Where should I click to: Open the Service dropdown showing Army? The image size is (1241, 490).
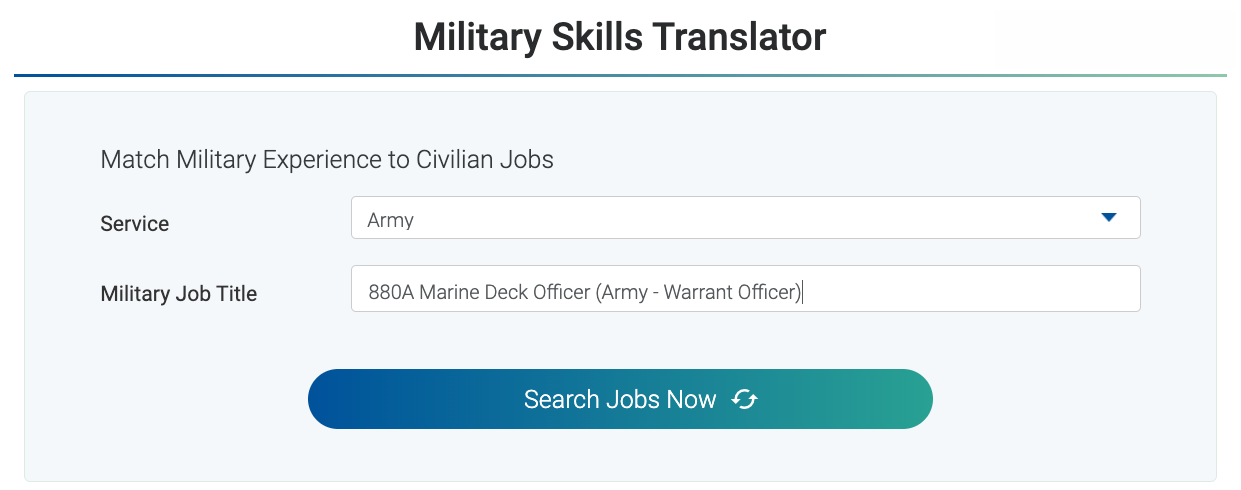point(745,218)
